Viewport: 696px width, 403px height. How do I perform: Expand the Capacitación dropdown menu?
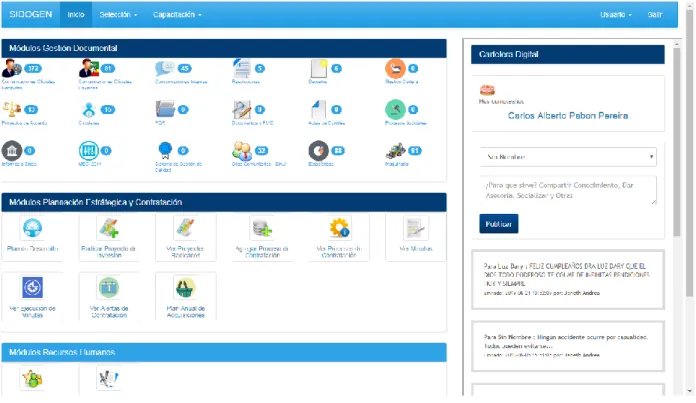tap(177, 15)
